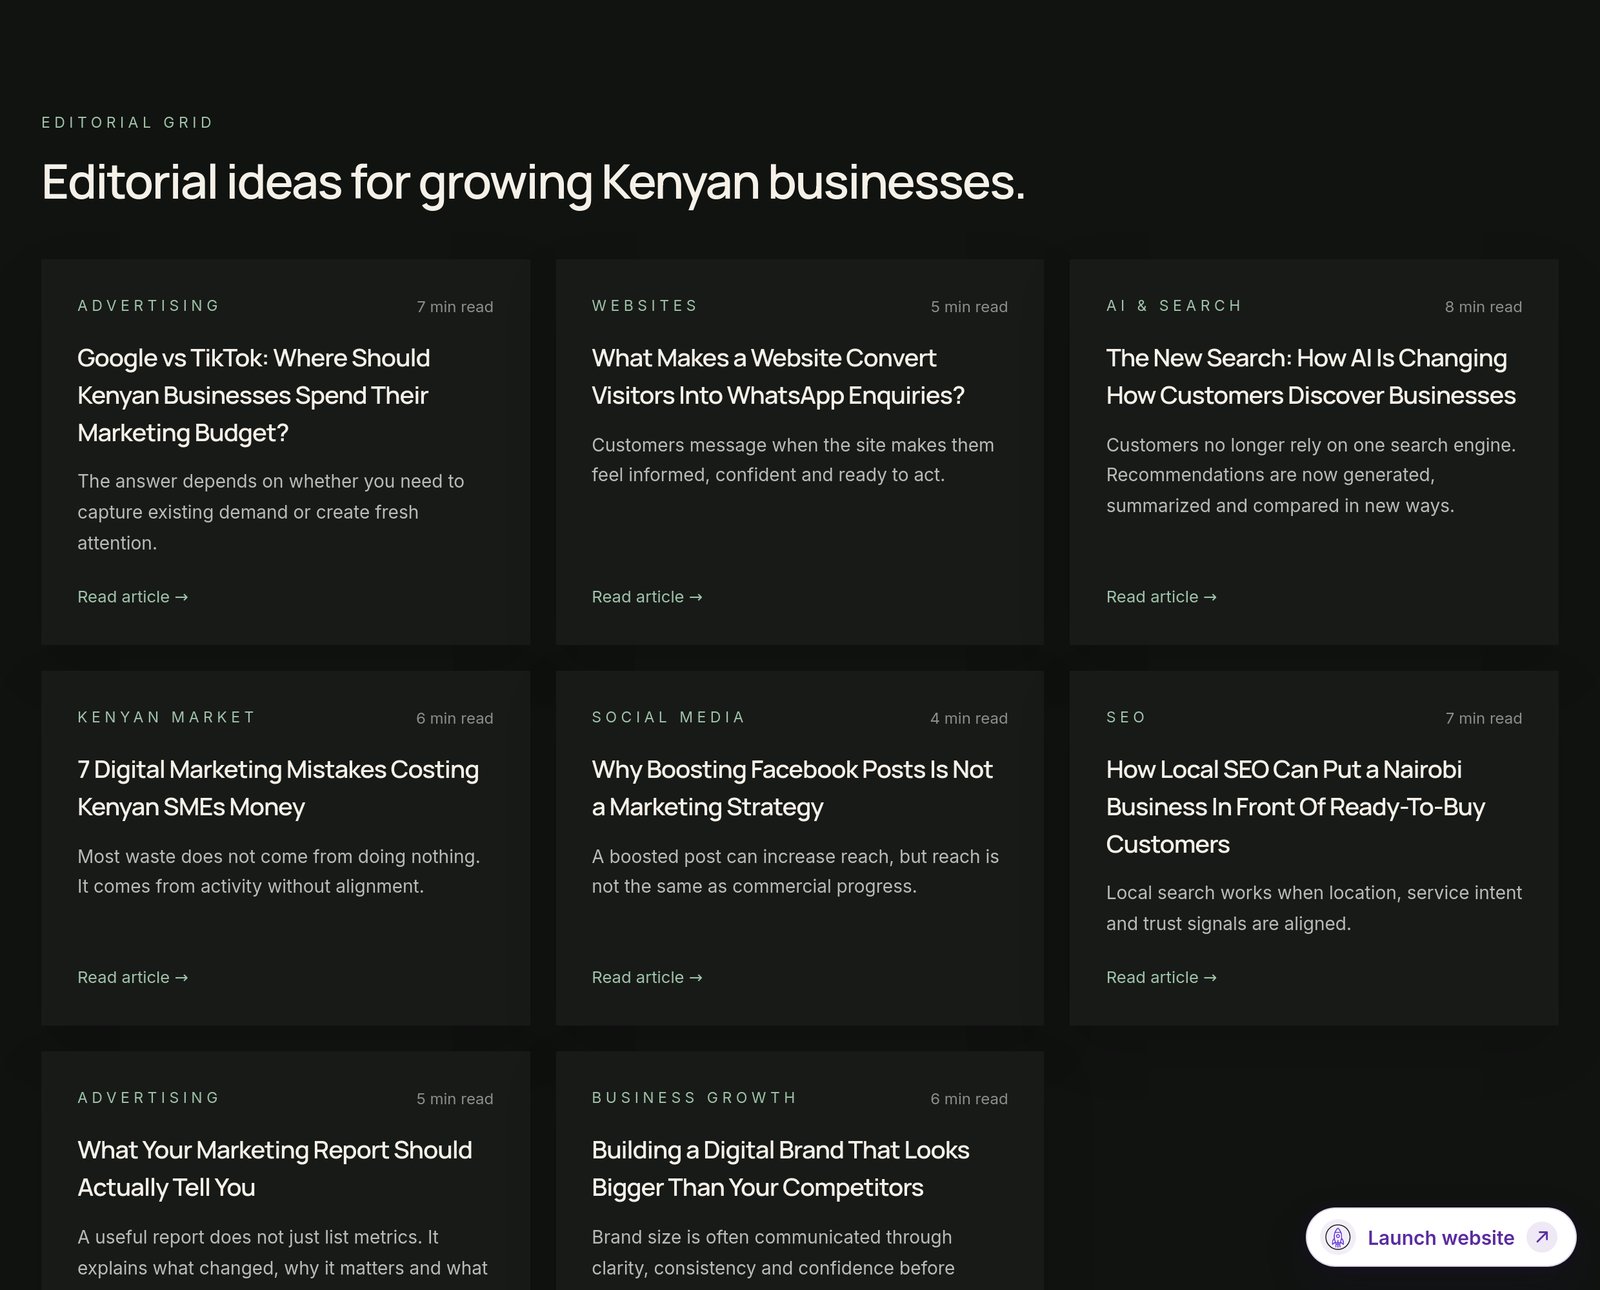Click the EDITORIAL GRID section label
The width and height of the screenshot is (1600, 1290).
click(x=128, y=122)
